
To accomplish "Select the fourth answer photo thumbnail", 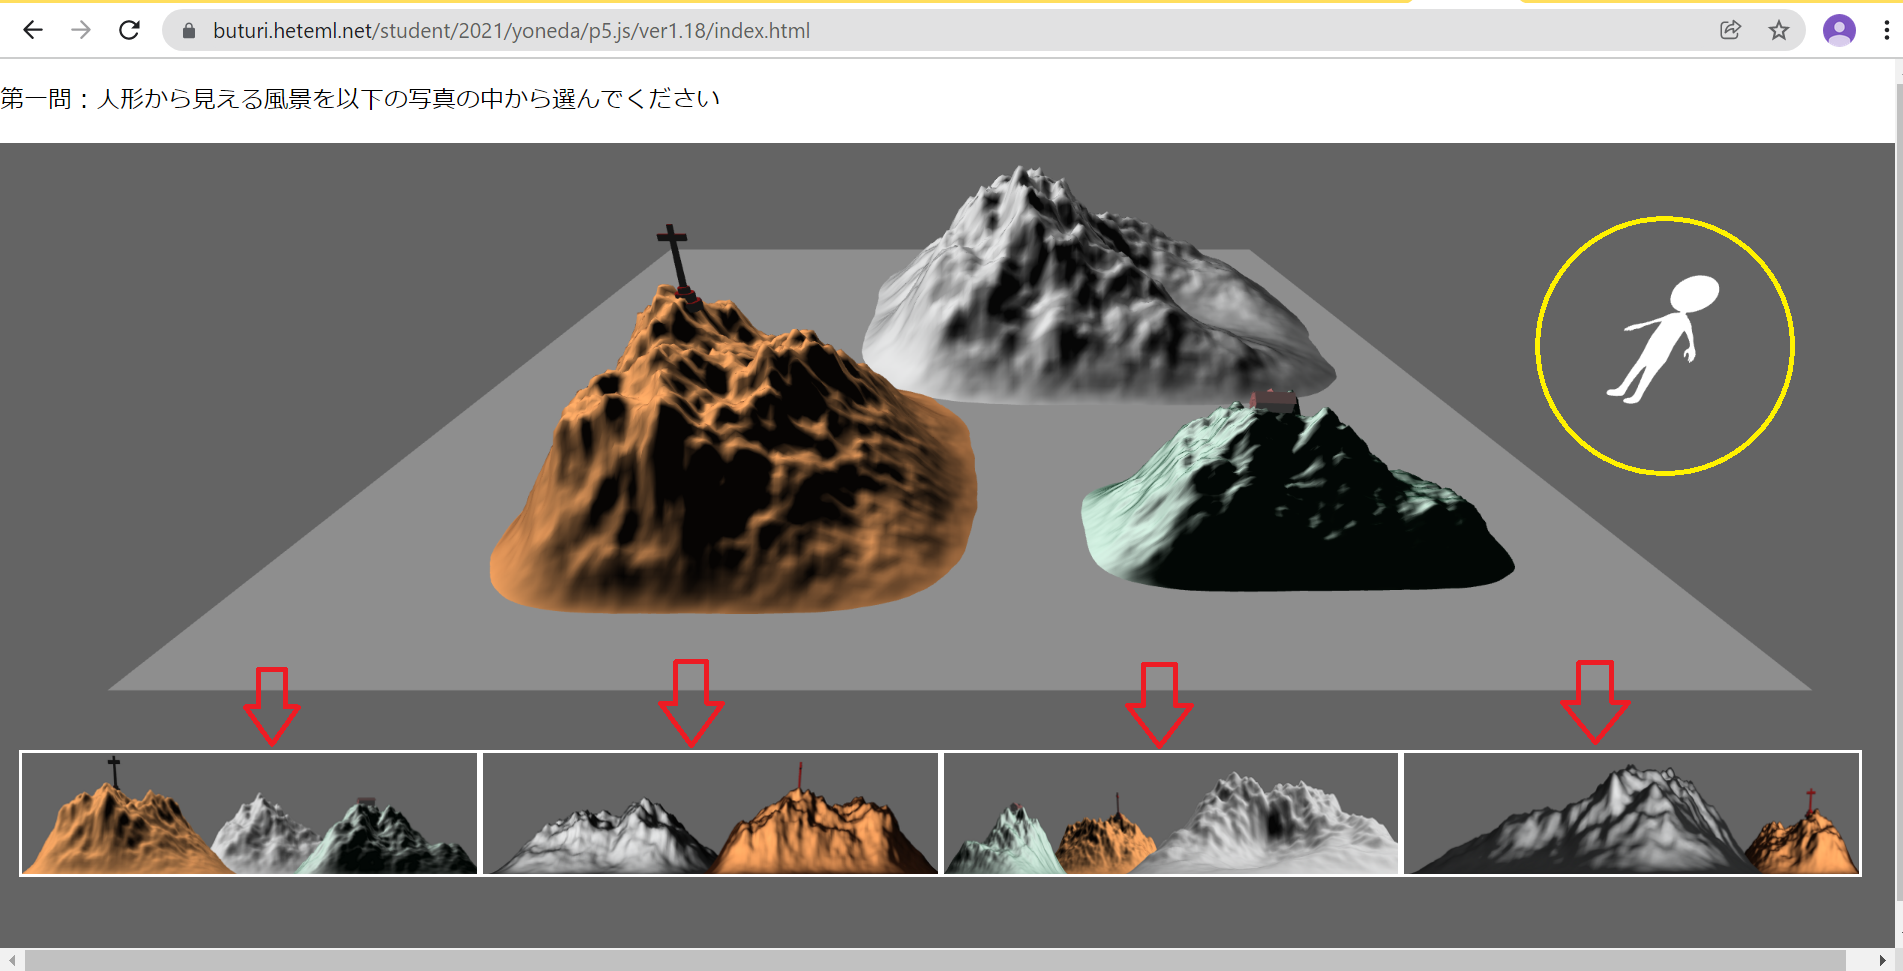I will pyautogui.click(x=1631, y=814).
